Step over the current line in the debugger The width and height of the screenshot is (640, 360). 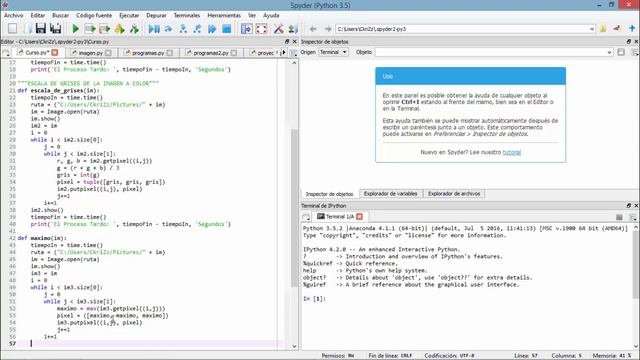pos(168,29)
